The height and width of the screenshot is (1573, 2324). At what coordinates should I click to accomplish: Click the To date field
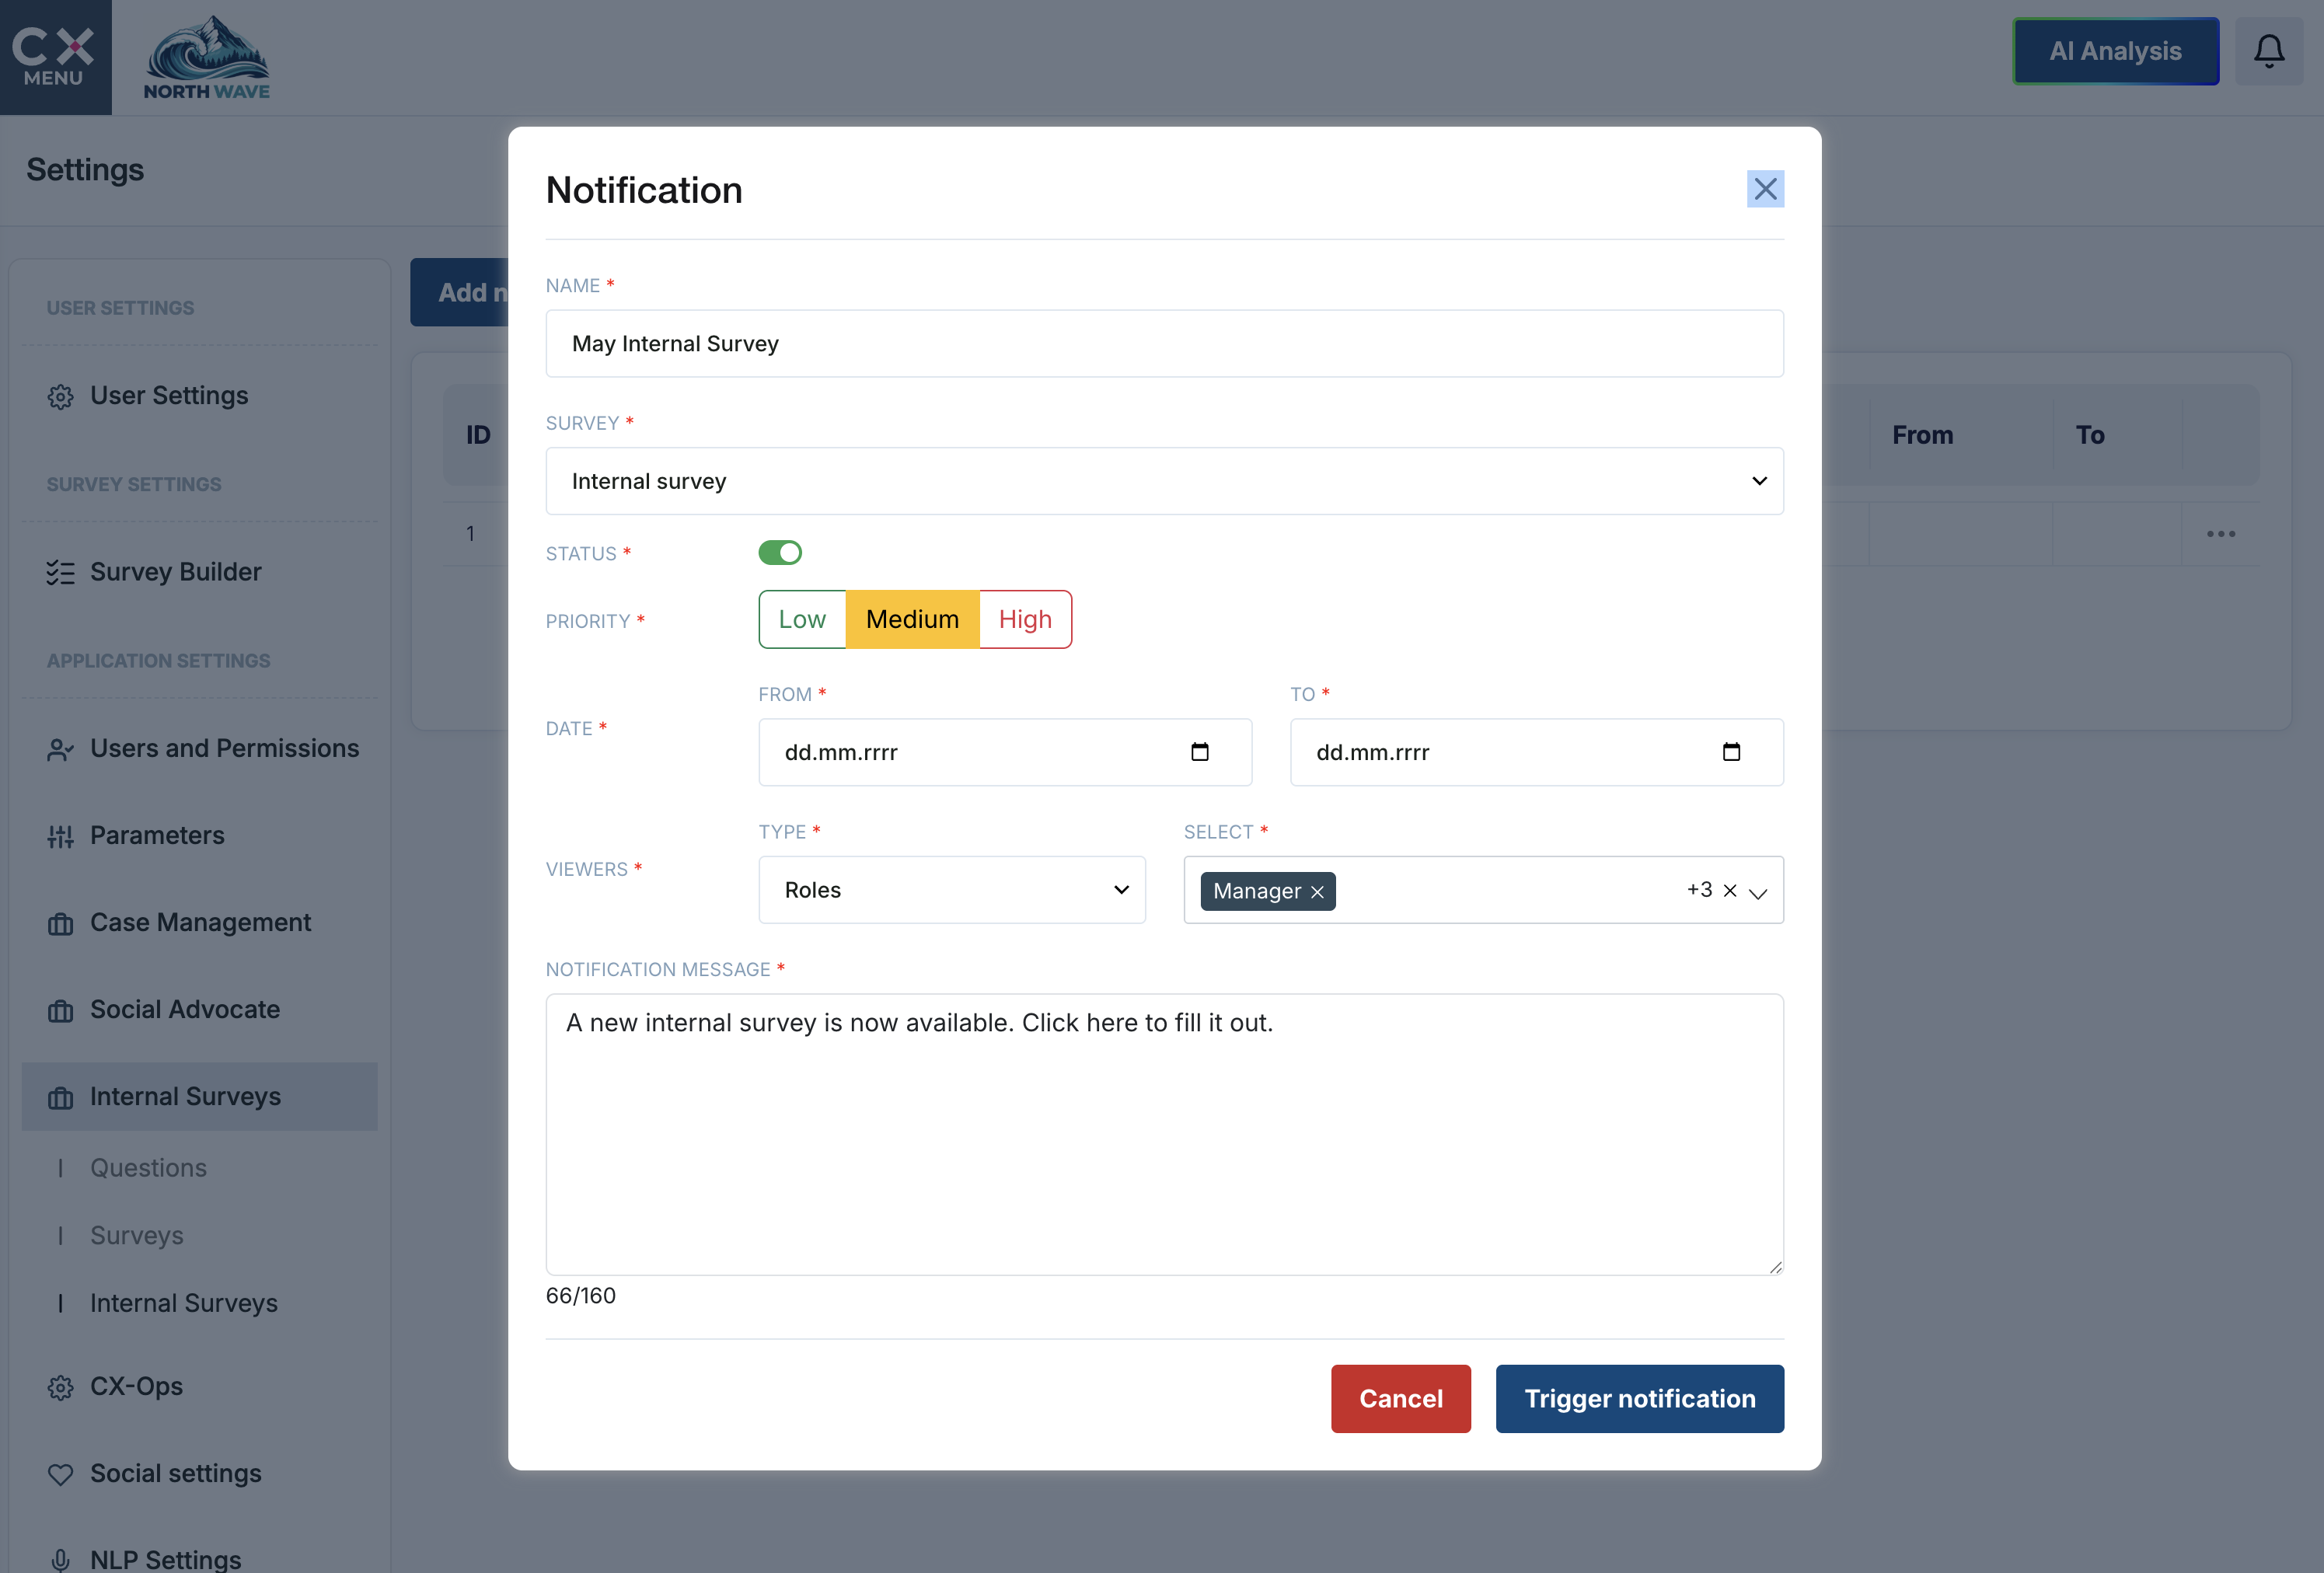coord(1537,752)
